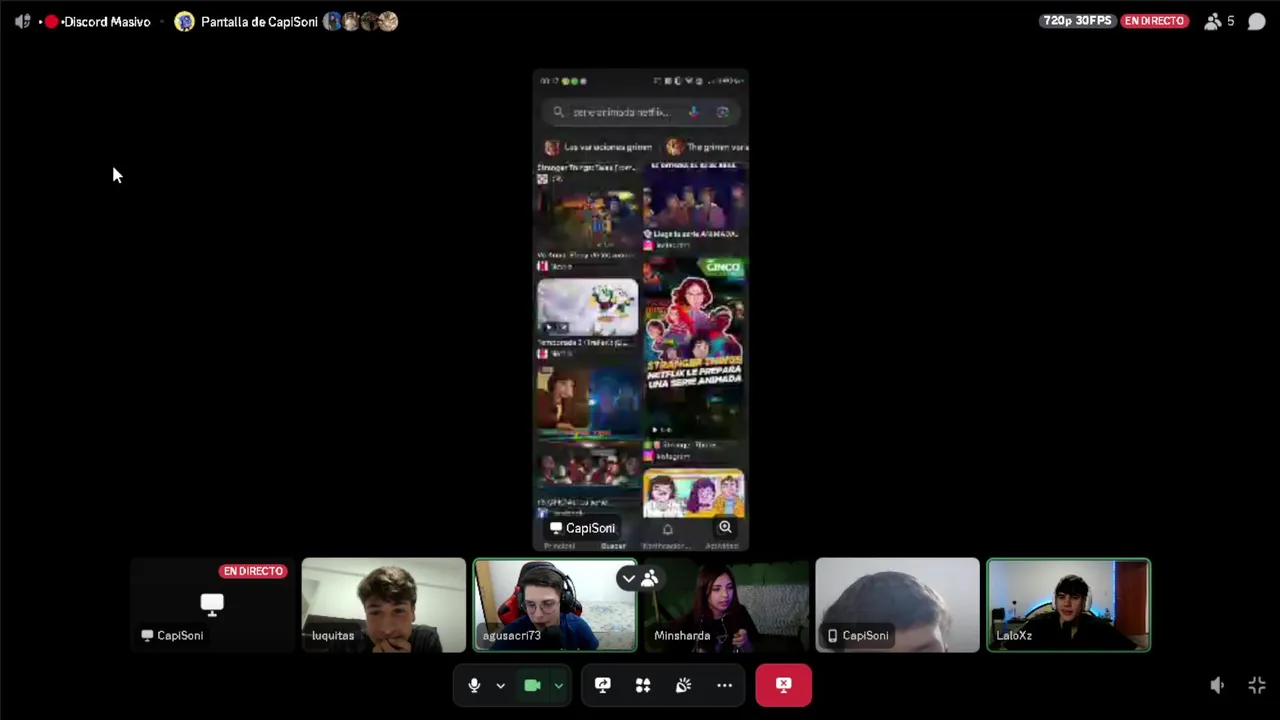
Task: Collapse participants with the down chevron
Action: (x=628, y=578)
